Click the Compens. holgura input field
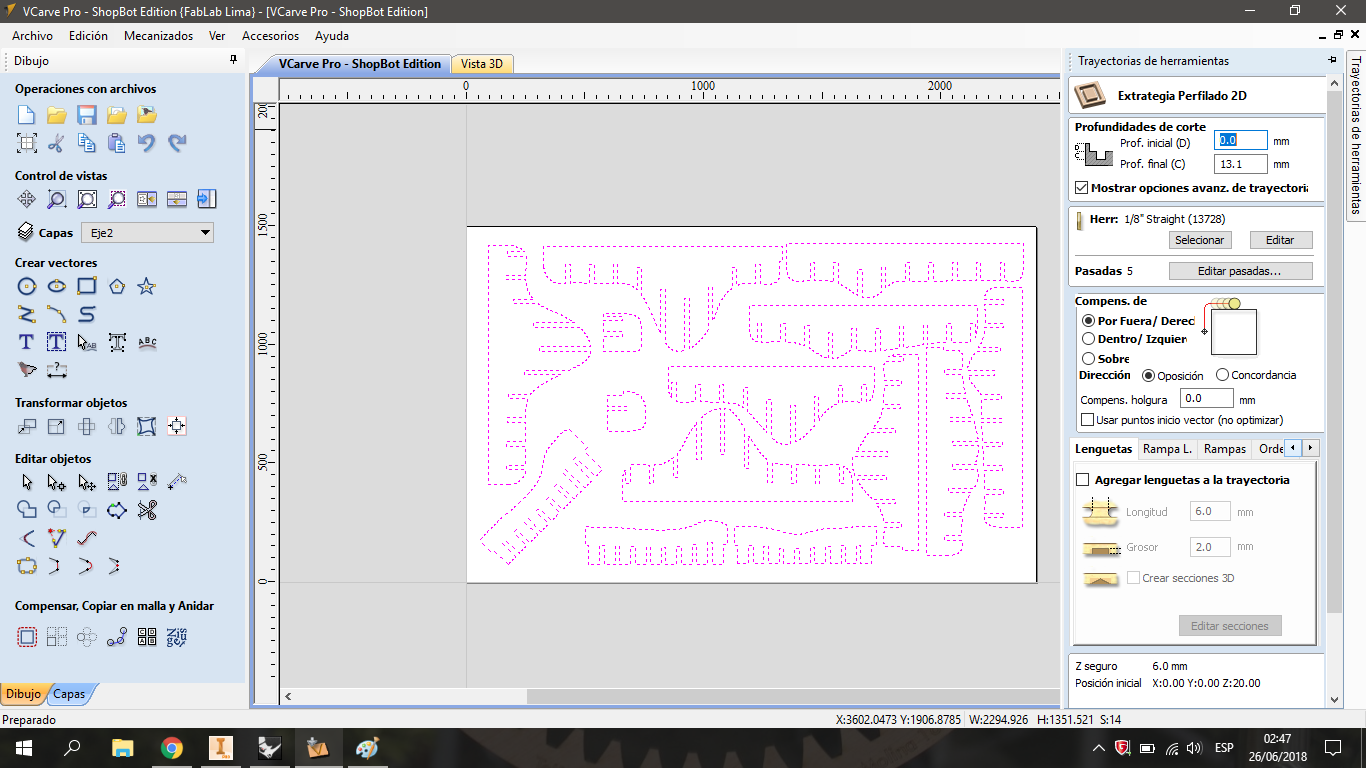Image resolution: width=1366 pixels, height=768 pixels. [x=1206, y=398]
